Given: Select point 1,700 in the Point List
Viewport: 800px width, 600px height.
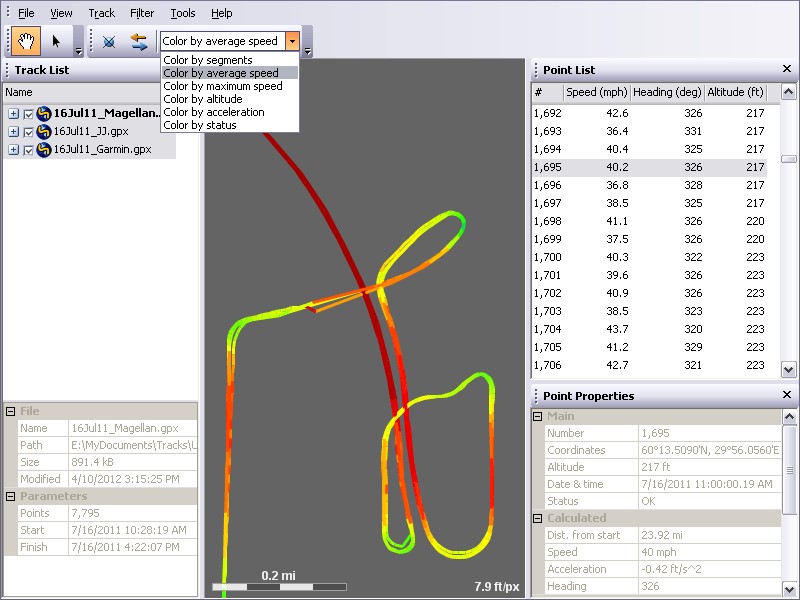Looking at the screenshot, I should click(600, 256).
